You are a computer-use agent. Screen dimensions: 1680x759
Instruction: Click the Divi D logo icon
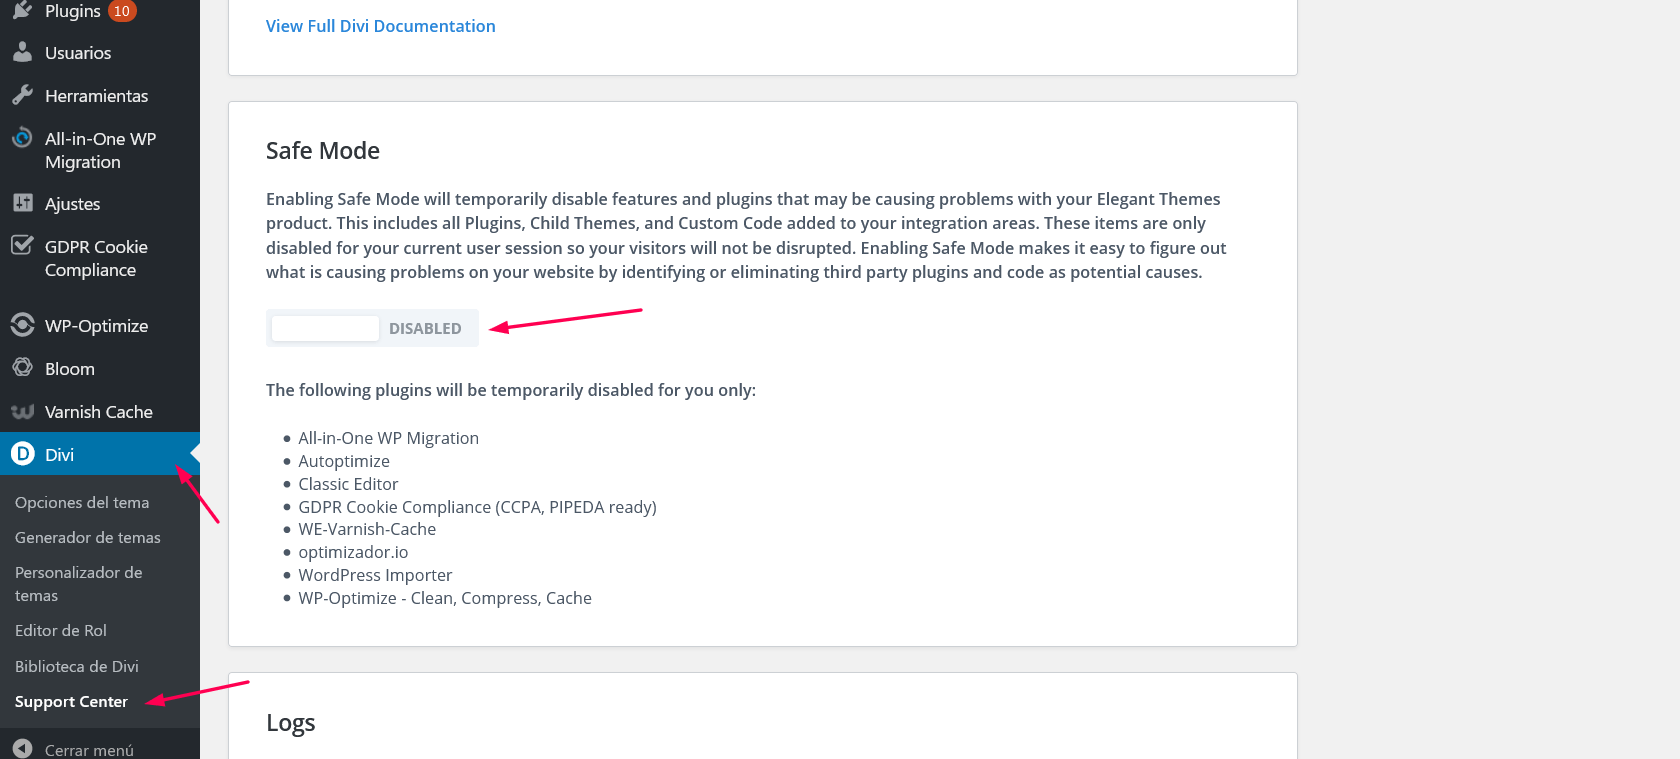pos(22,453)
